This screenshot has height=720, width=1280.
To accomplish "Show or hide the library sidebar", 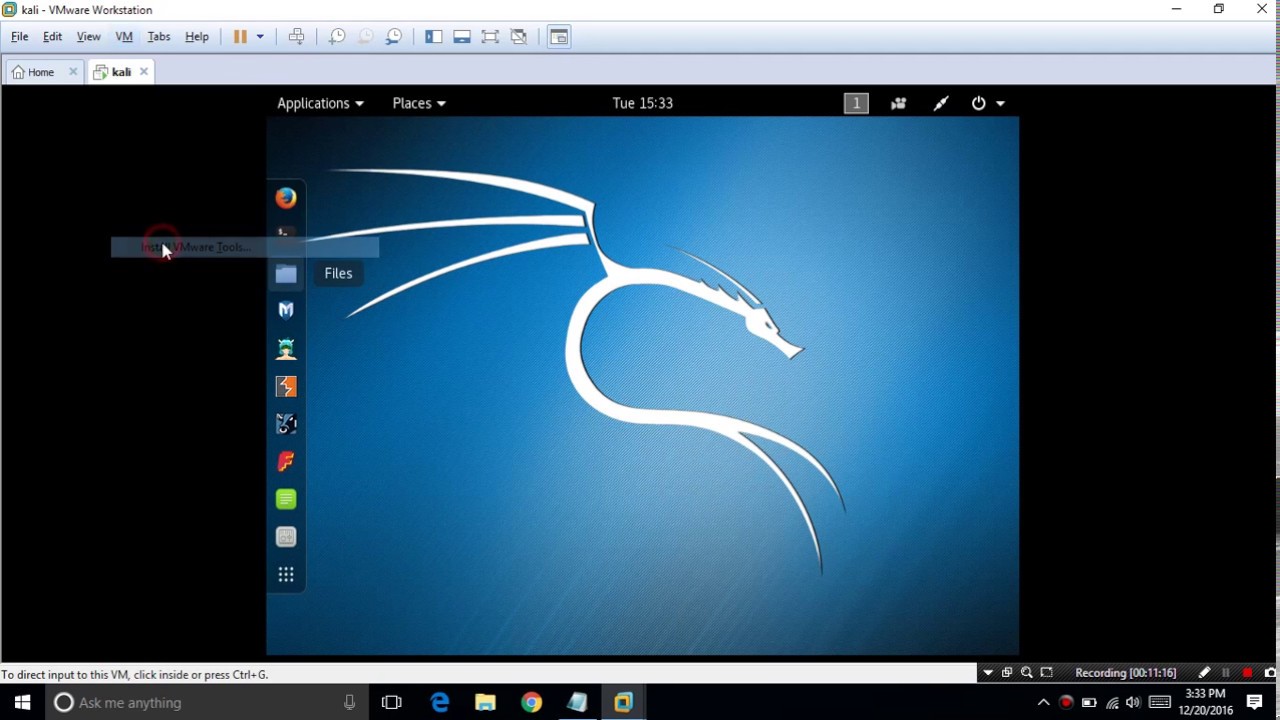I will 433,37.
